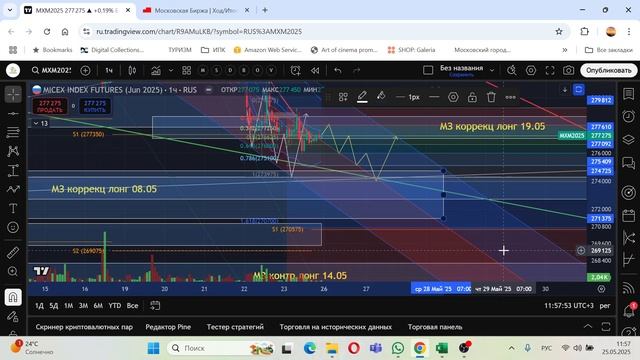
Task: Open the Тестер стратегий tab
Action: [235, 327]
